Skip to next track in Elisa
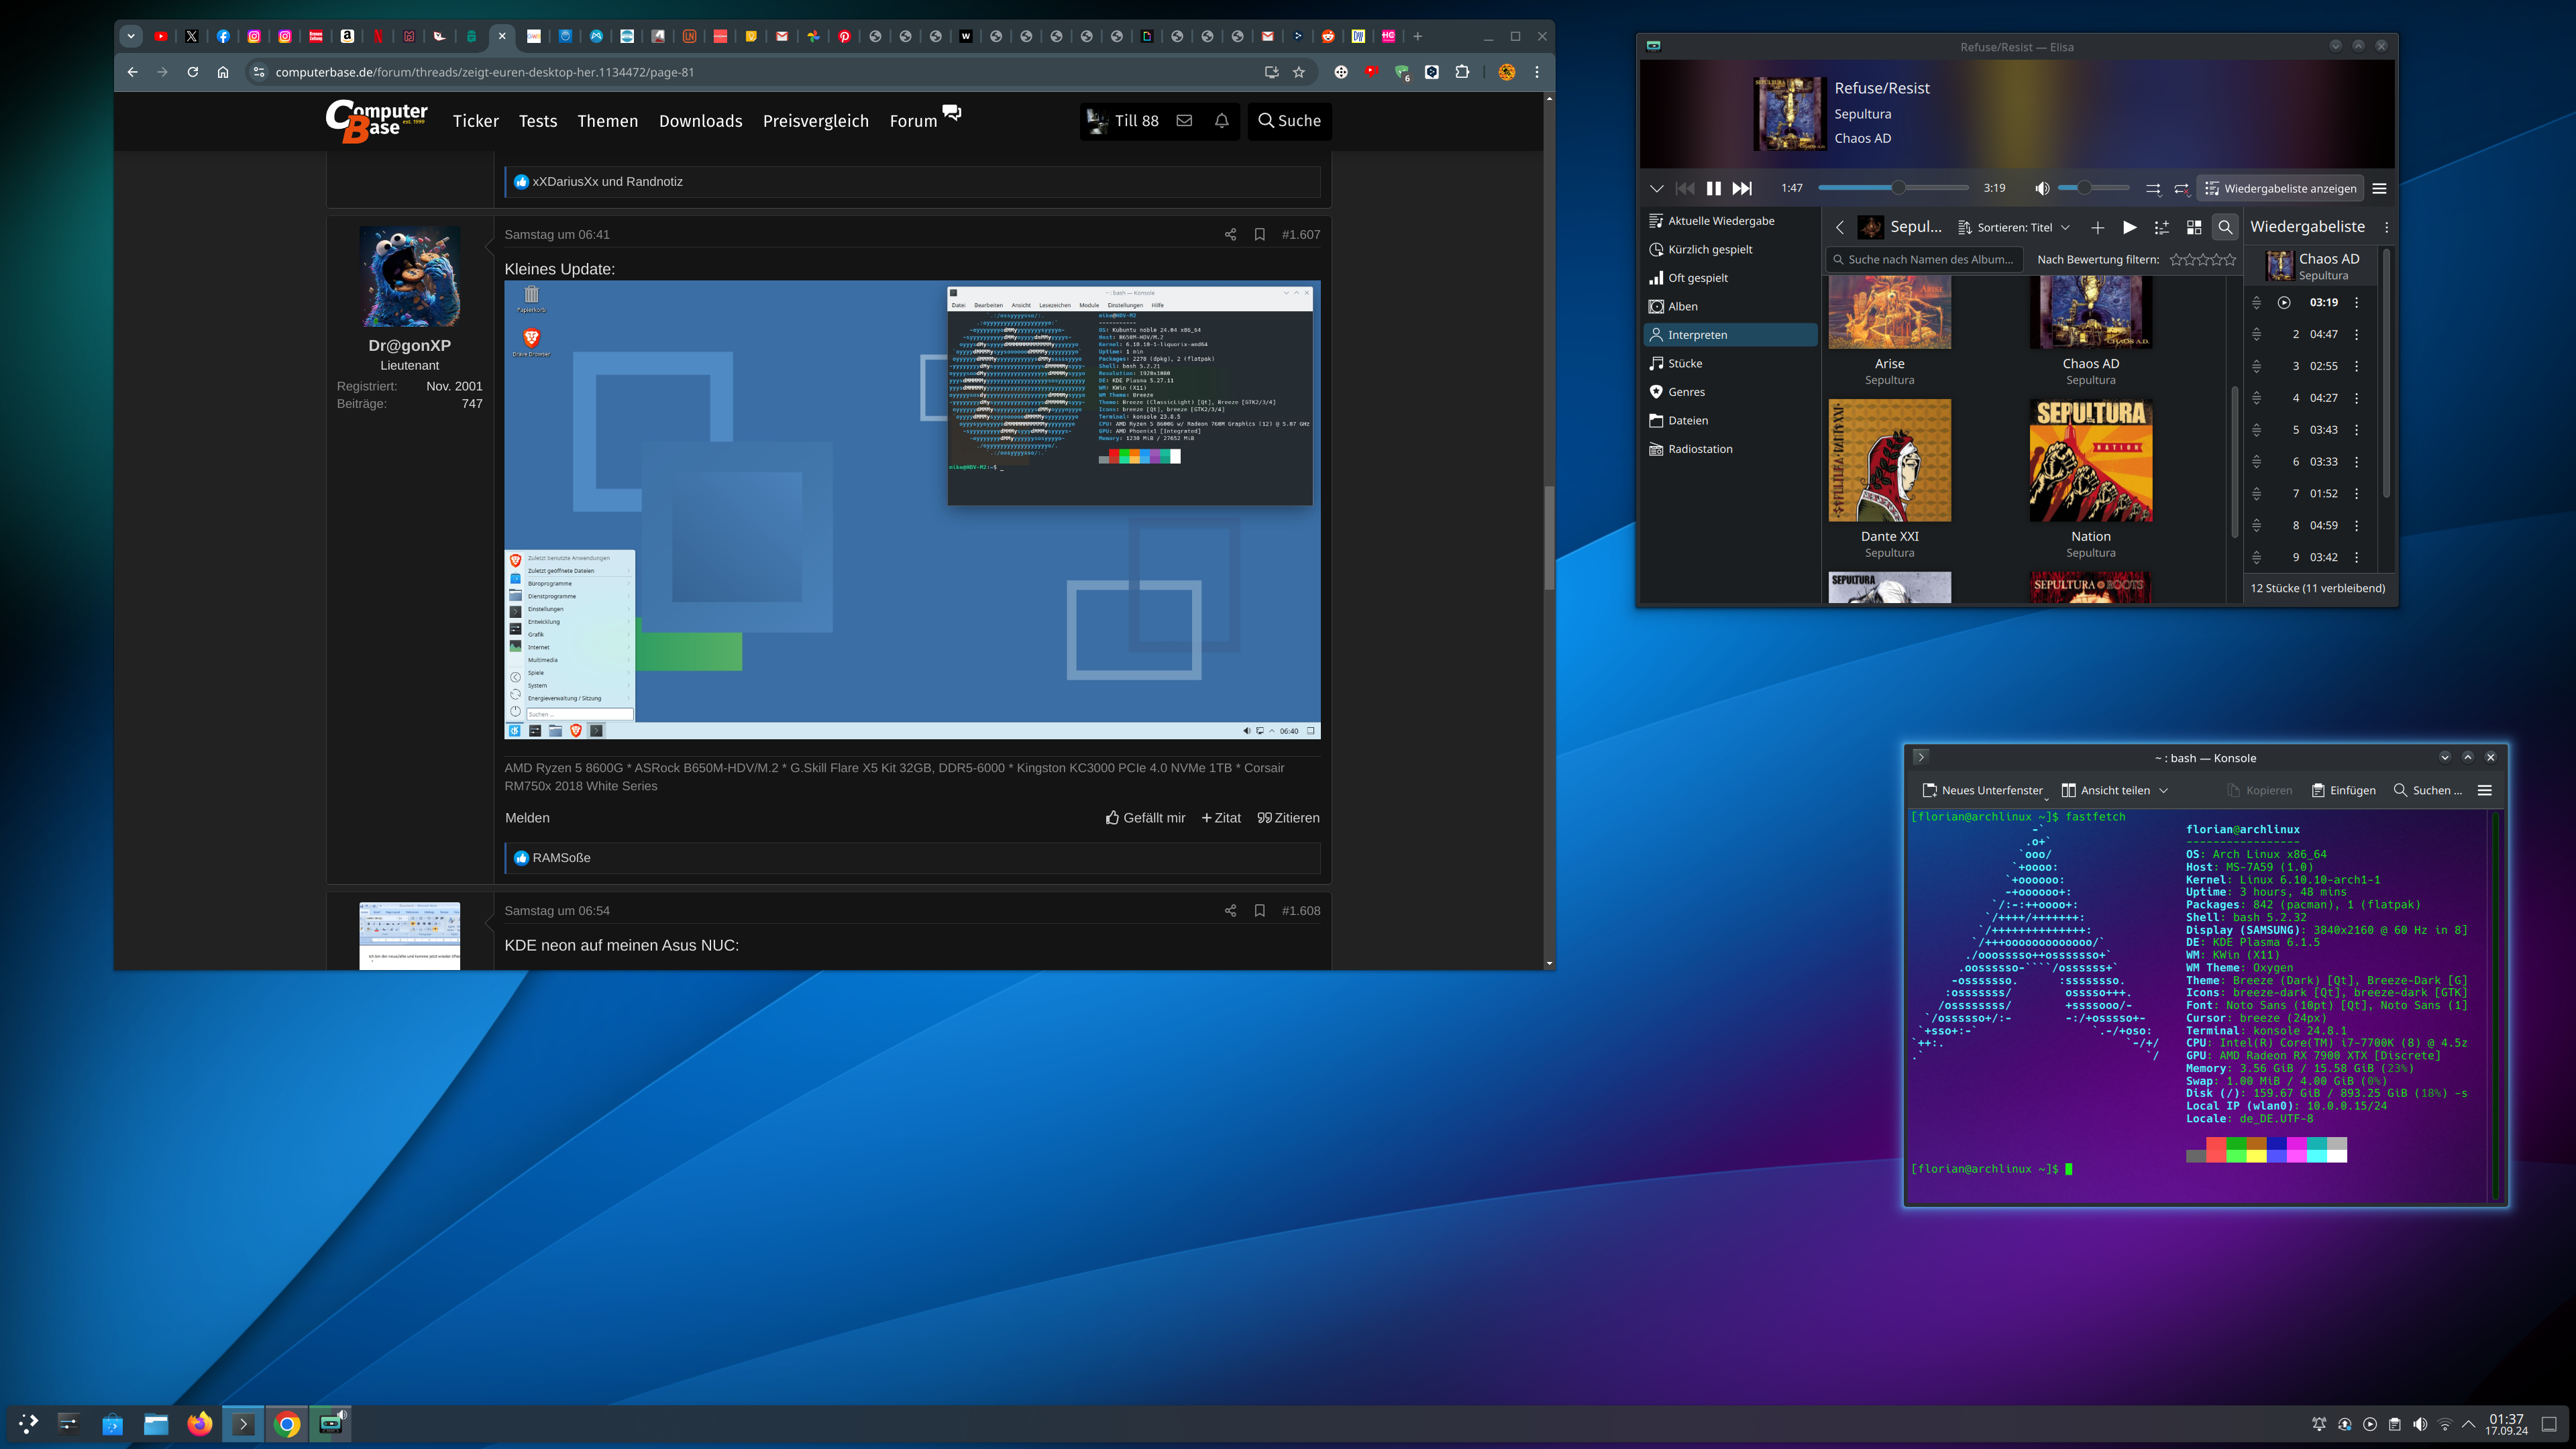2576x1449 pixels. point(1742,188)
